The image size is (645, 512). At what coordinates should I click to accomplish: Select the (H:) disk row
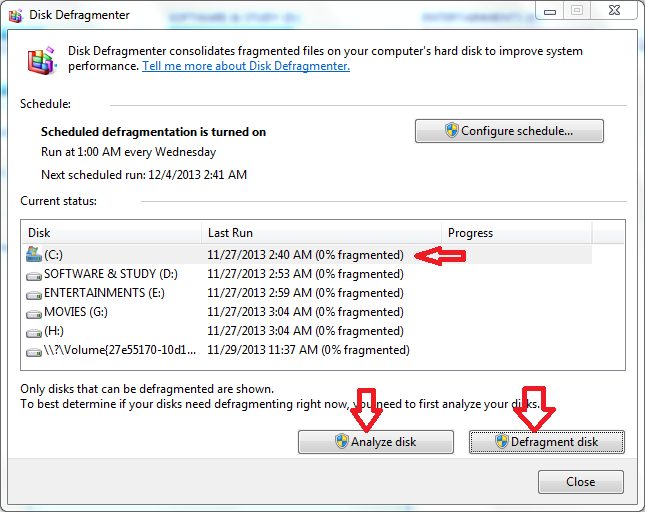point(308,331)
